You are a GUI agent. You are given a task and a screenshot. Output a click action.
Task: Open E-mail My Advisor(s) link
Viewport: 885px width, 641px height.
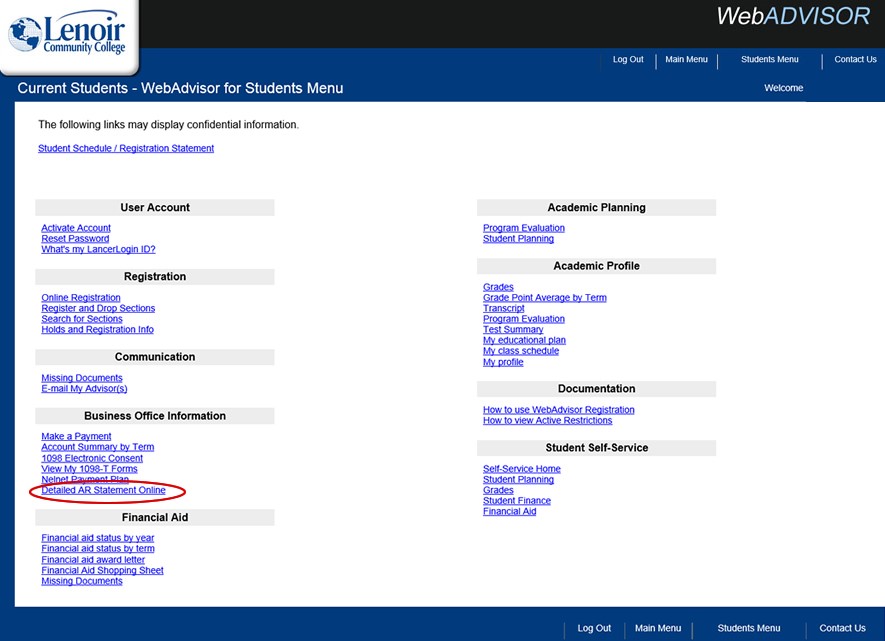[x=84, y=389]
